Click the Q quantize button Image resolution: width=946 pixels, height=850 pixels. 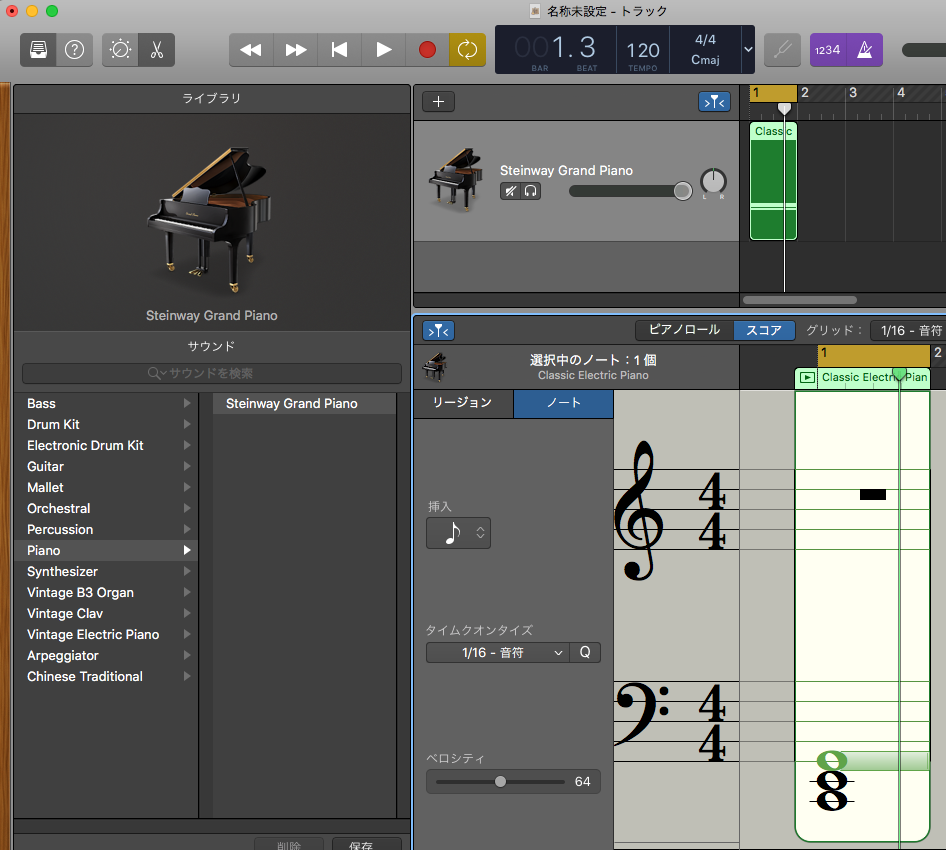point(585,652)
